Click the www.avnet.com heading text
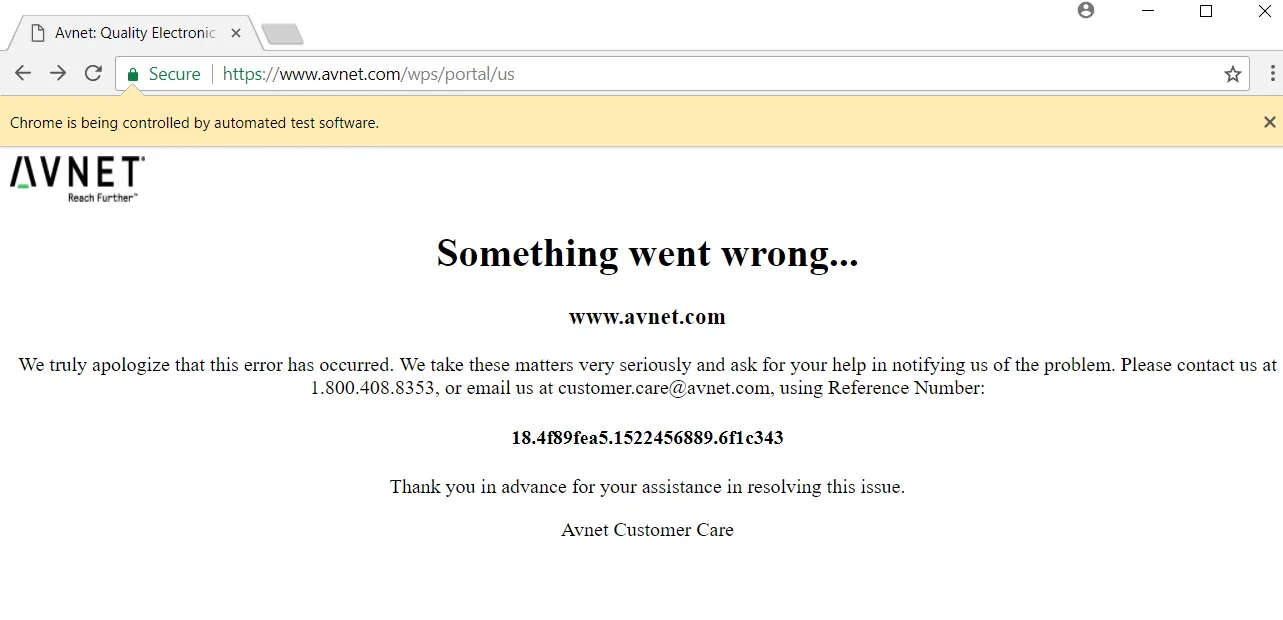 click(x=647, y=317)
